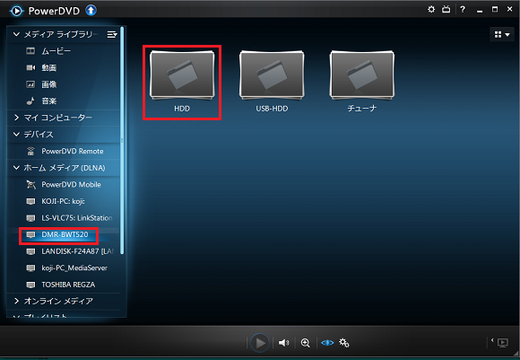Open the チューナ folder thumbnail

pos(362,75)
